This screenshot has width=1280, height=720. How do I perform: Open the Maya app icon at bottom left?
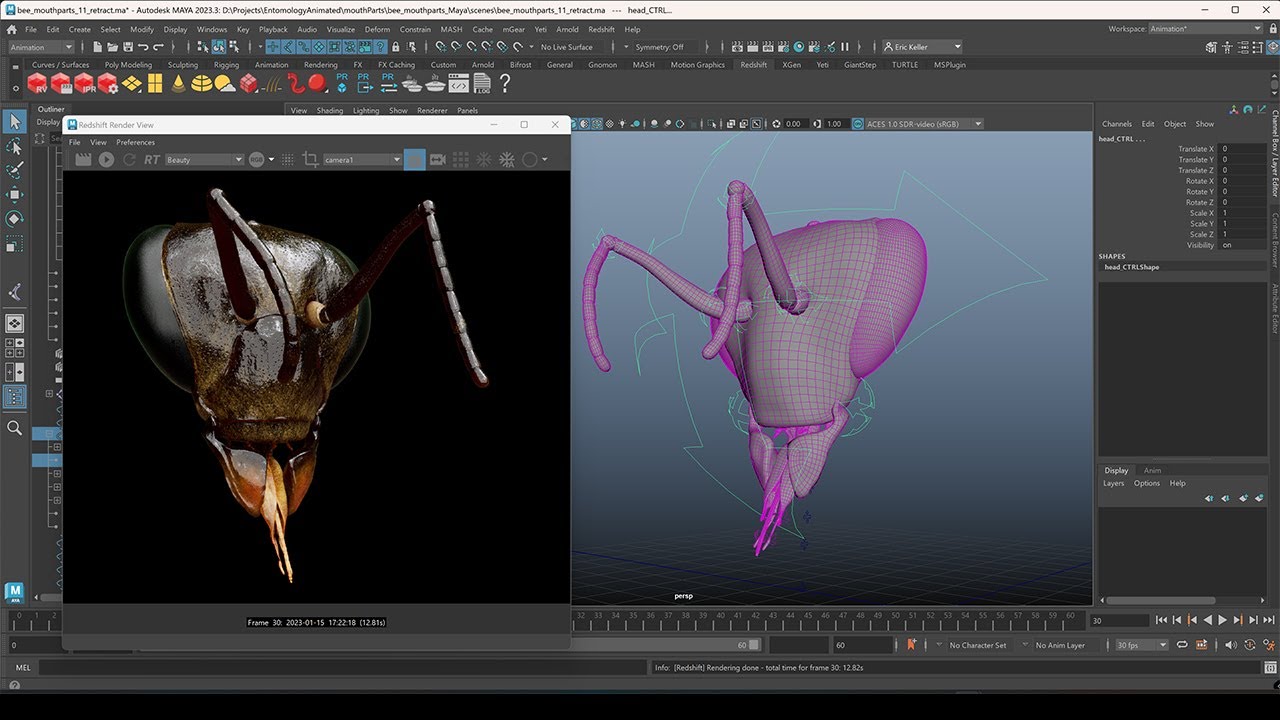14,593
